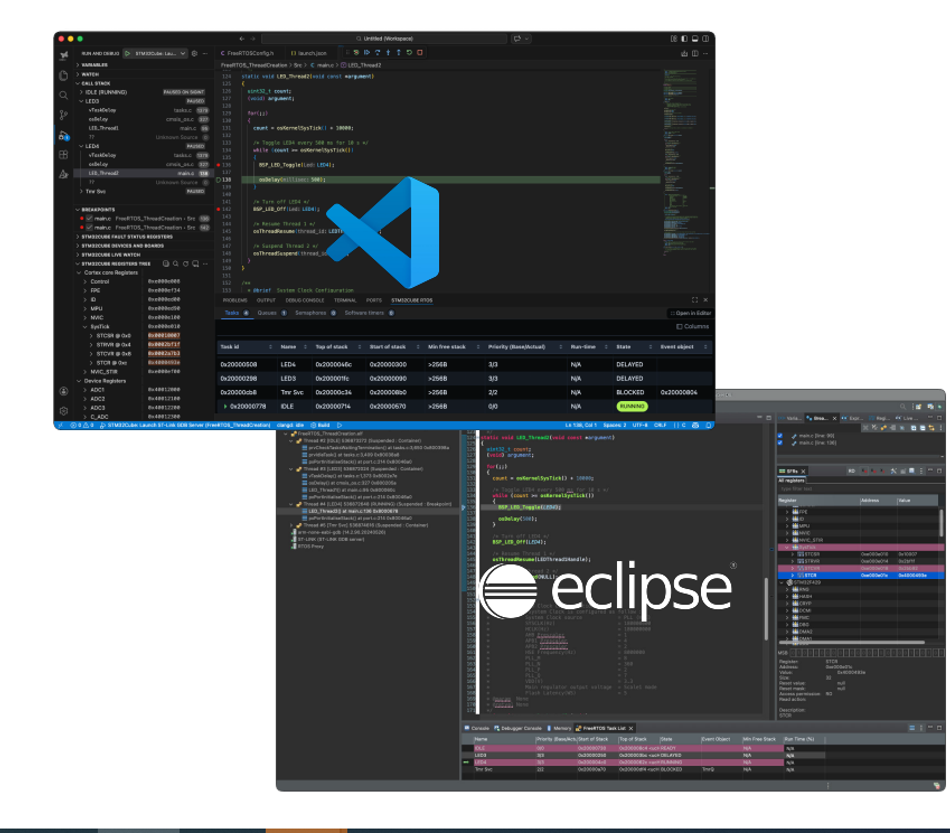Open STM32Cube icon at top of activity bar

point(64,55)
